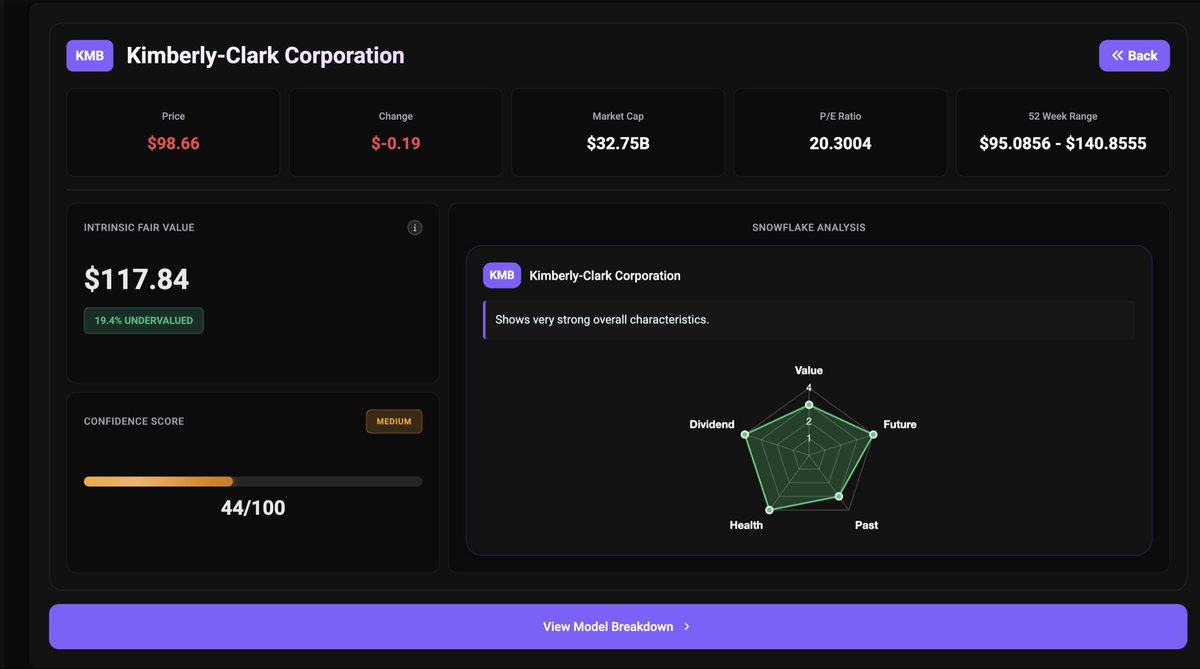Open View Model Breakdown

point(618,627)
